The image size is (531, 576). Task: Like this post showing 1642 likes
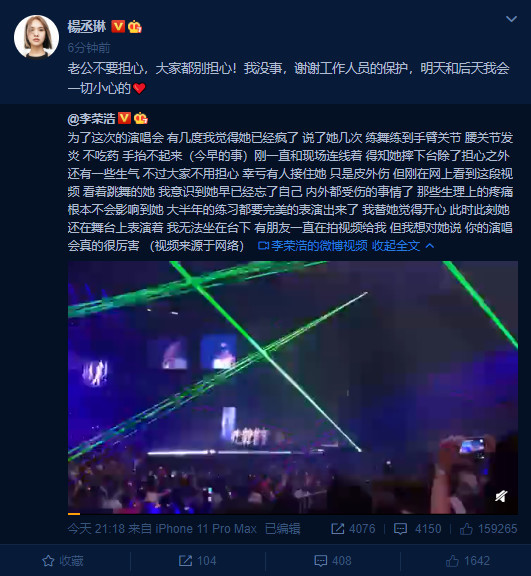[x=468, y=561]
